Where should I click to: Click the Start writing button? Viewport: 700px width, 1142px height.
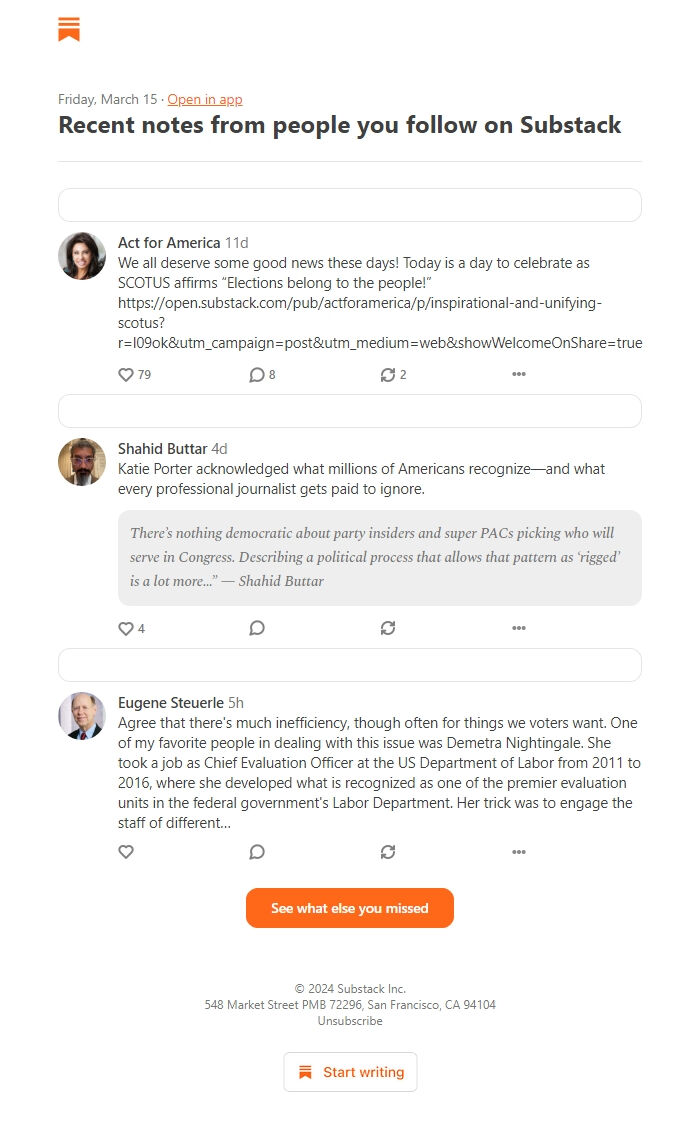[x=350, y=1071]
